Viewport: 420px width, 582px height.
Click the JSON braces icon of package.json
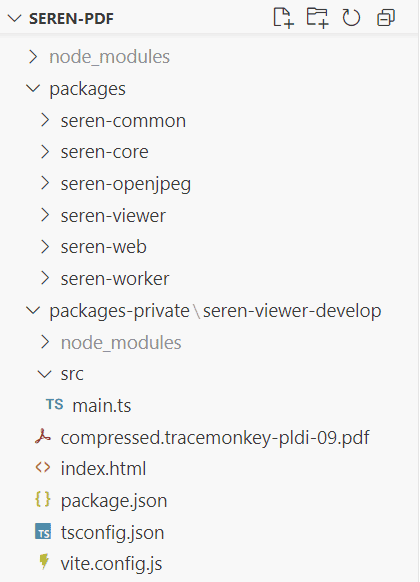pyautogui.click(x=43, y=499)
